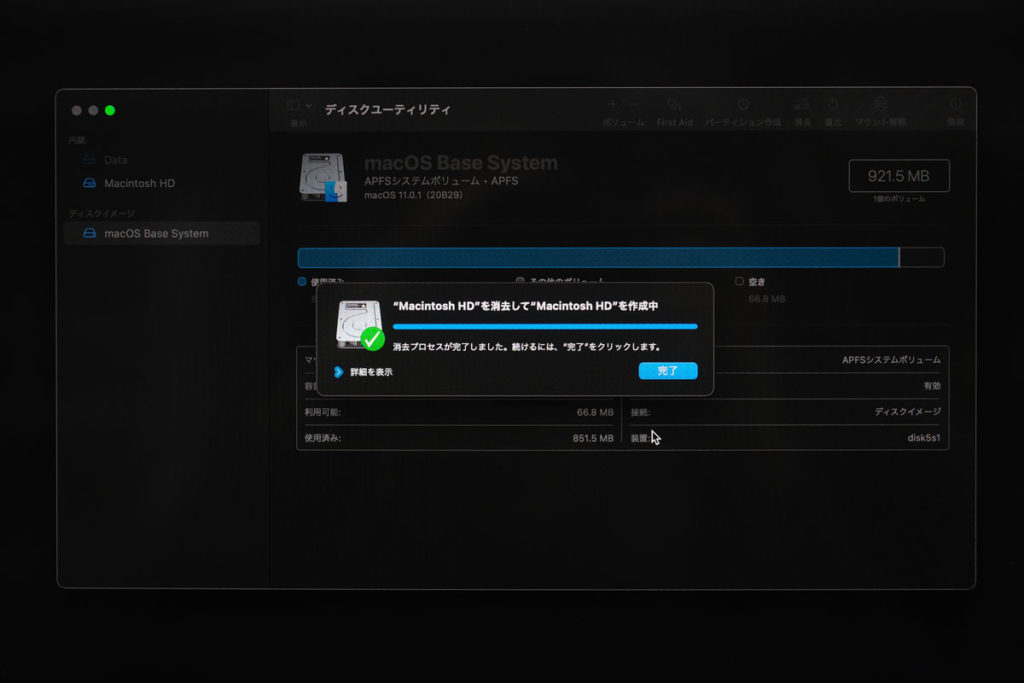Click the green zoom window button
Image resolution: width=1024 pixels, height=683 pixels.
(x=110, y=110)
